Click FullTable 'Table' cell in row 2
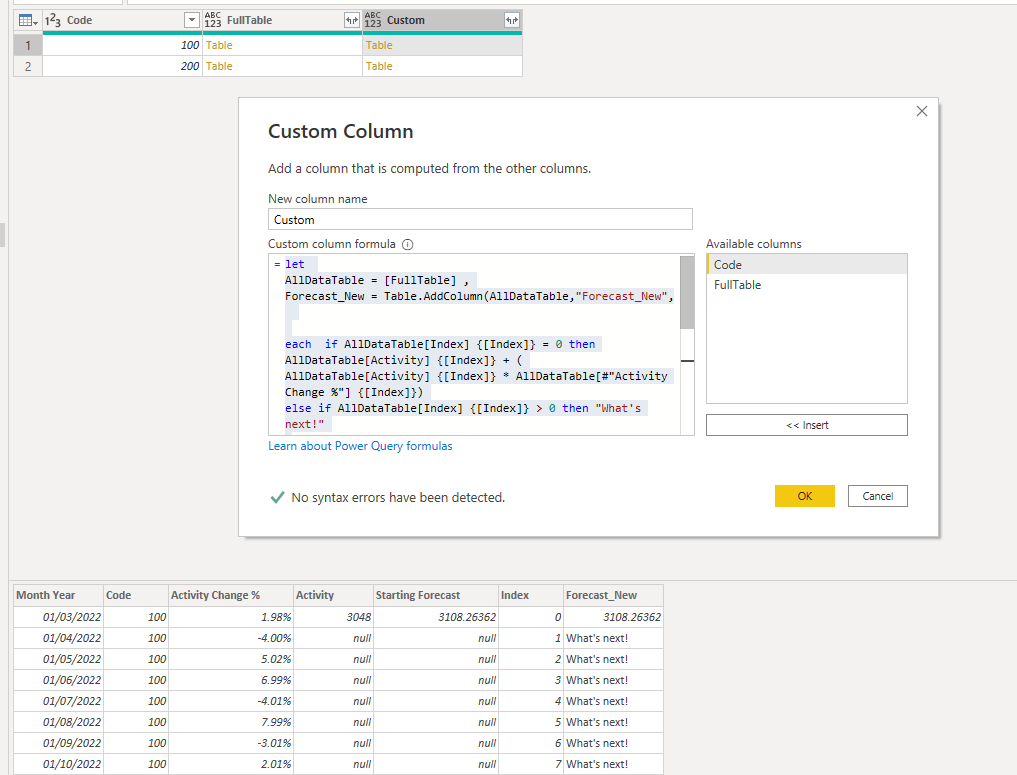This screenshot has width=1017, height=775. coord(282,66)
